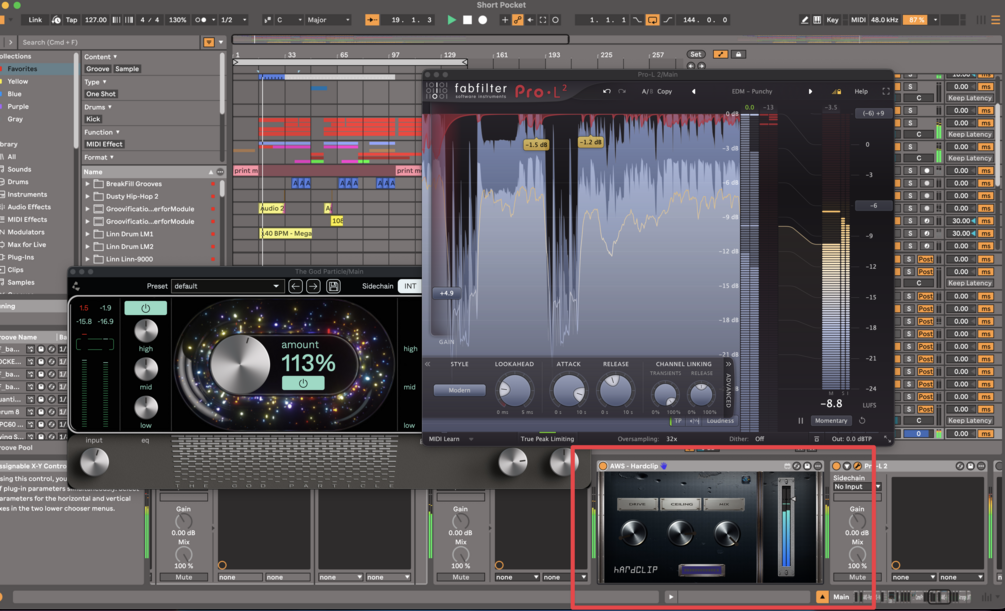Toggle the Follow playback button
This screenshot has height=611, width=1005.
click(x=372, y=20)
